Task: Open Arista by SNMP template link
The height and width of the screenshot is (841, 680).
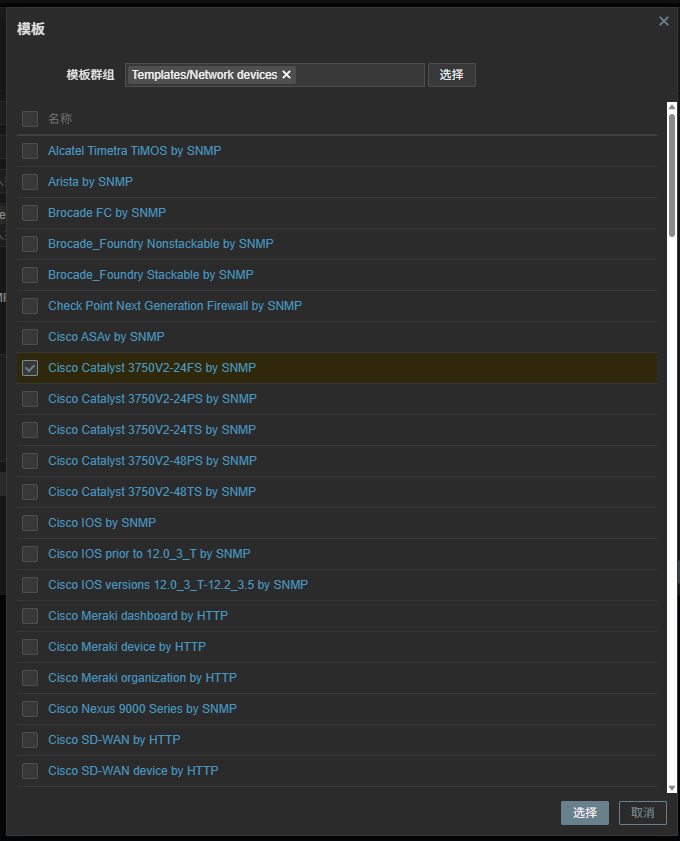Action: 91,182
